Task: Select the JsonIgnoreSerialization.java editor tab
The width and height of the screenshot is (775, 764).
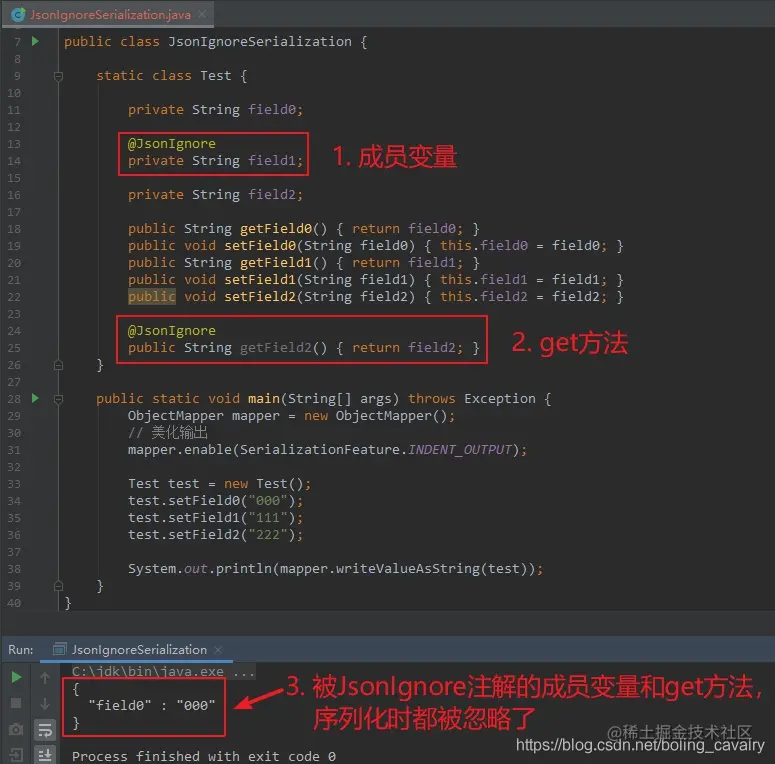Action: [110, 15]
